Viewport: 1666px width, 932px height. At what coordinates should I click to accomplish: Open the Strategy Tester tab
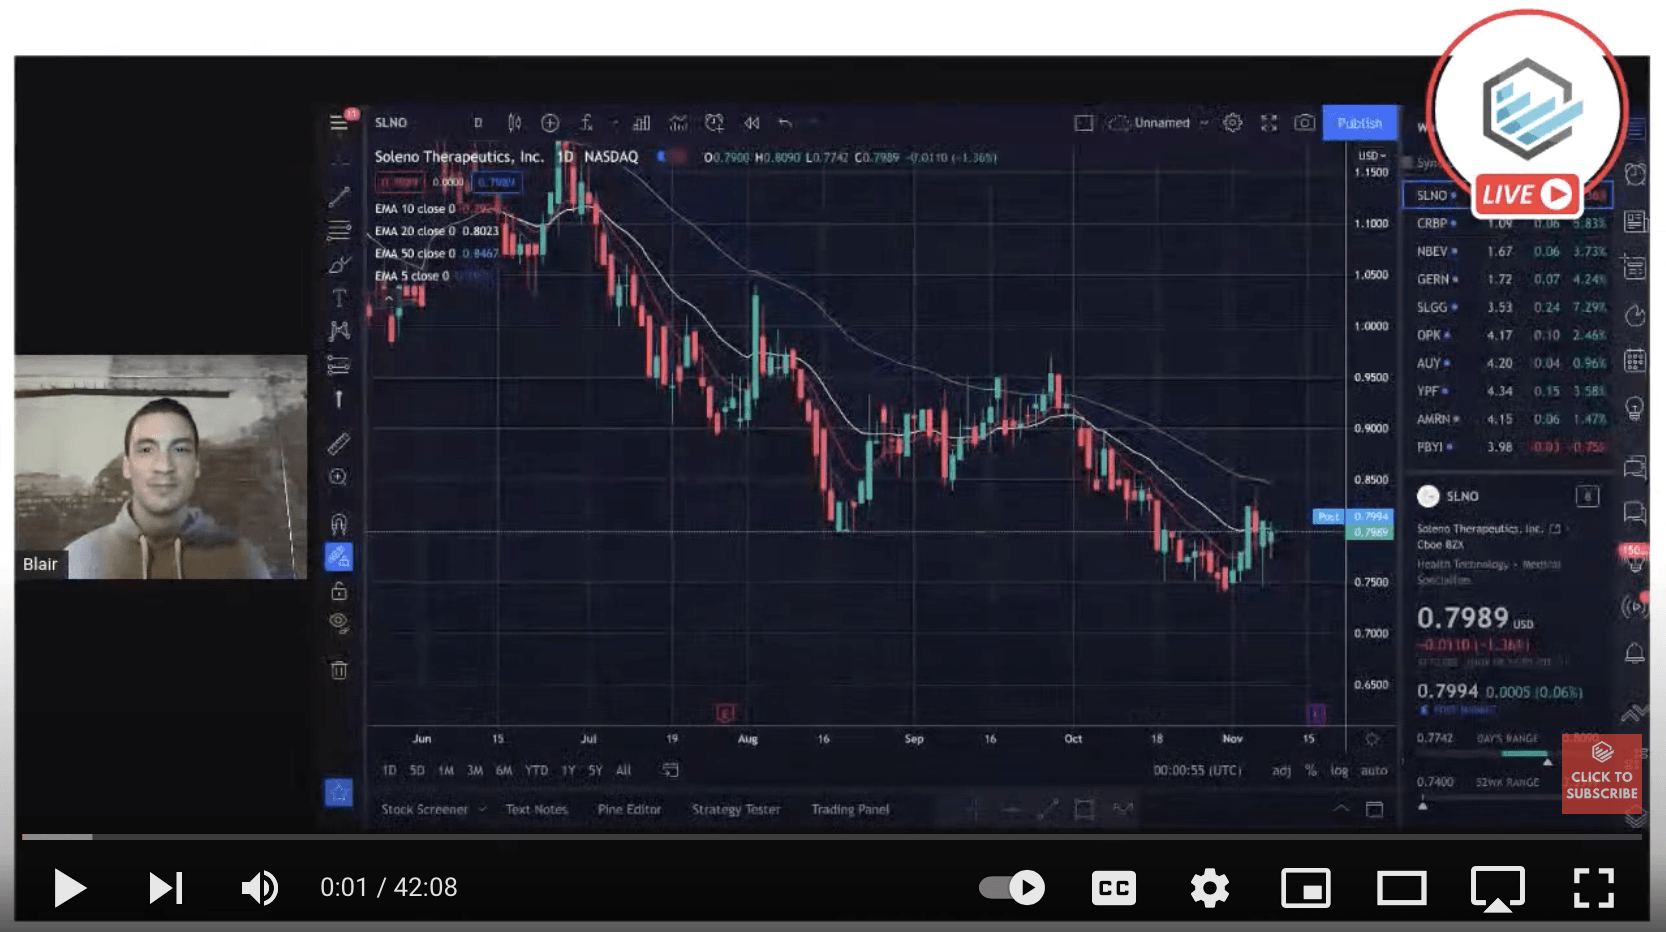tap(736, 809)
